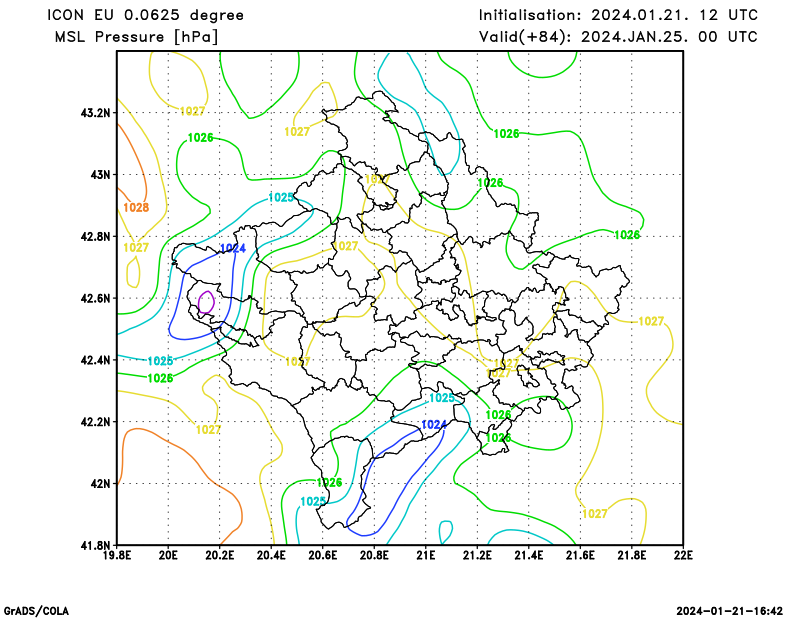Click the "20.6E" longitude label
The image size is (800, 618).
pos(323,555)
